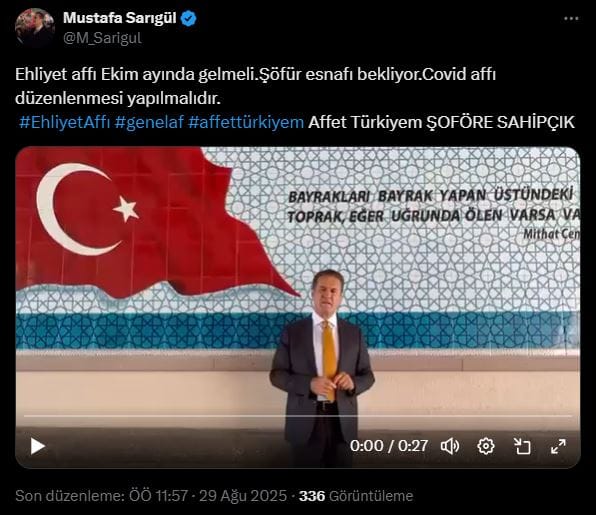Click the 0:00 / 0:27 time display

pos(389,446)
